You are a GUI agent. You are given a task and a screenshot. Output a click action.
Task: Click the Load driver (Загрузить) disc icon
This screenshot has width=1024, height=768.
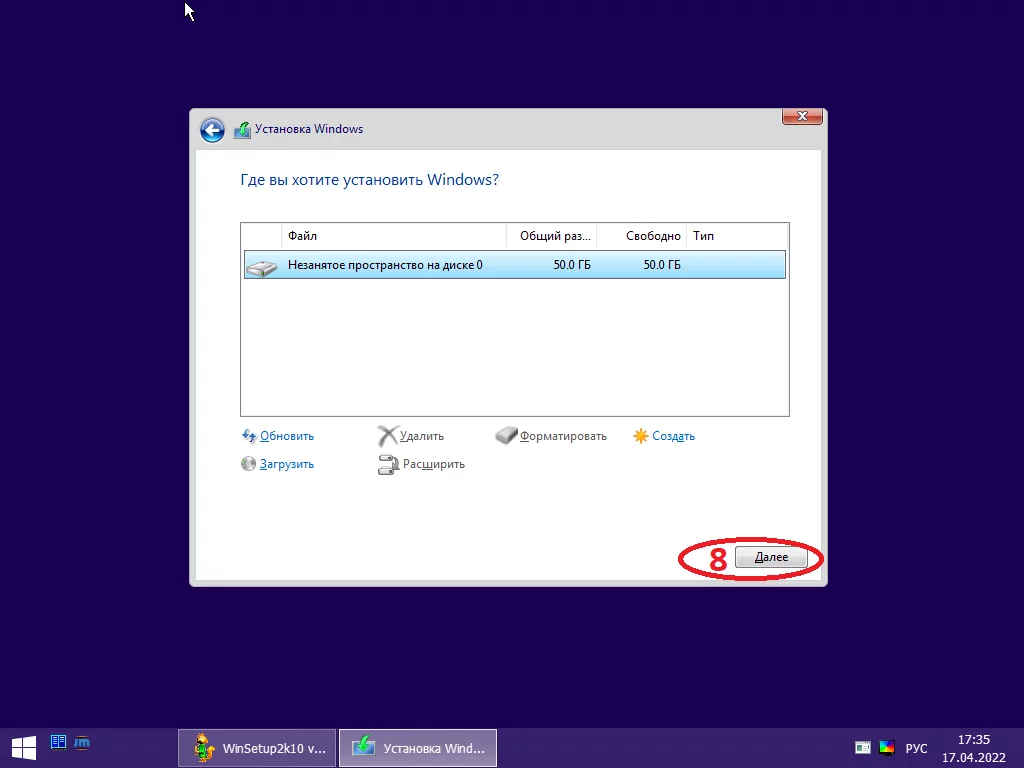pos(248,464)
